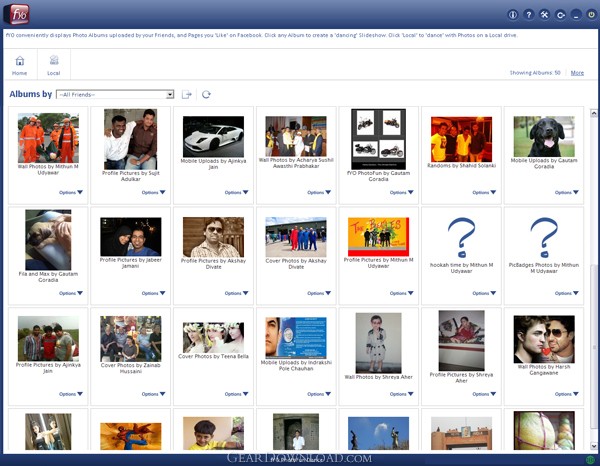This screenshot has height=466, width=600.
Task: Open Profile Pictures by Shreya Aher thumbnail
Action: [461, 341]
